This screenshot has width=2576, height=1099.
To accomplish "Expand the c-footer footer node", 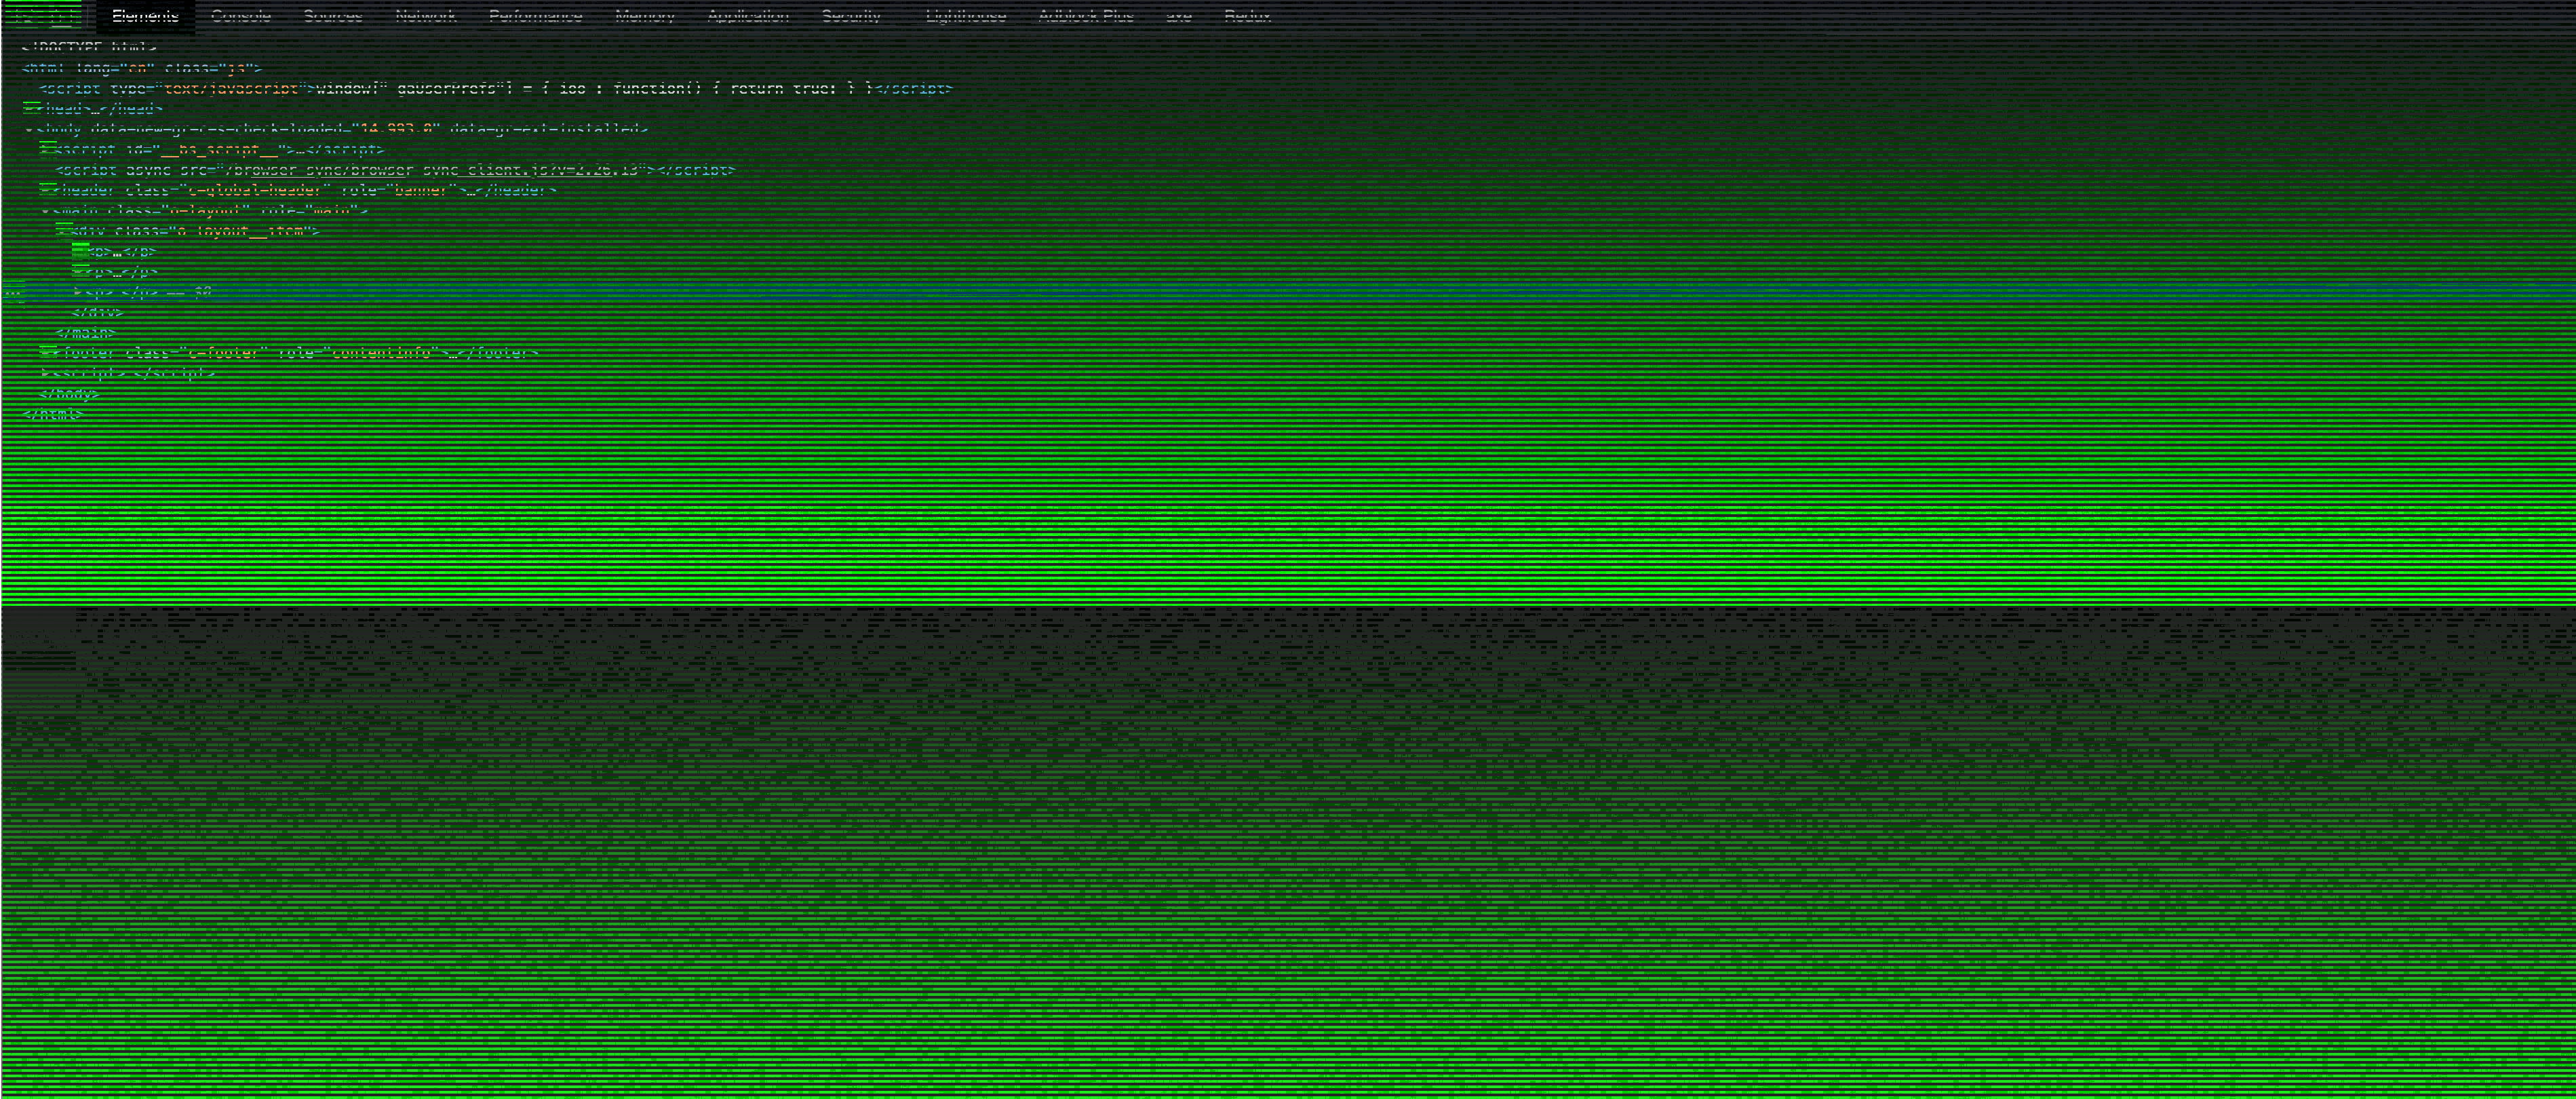I will click(x=46, y=353).
